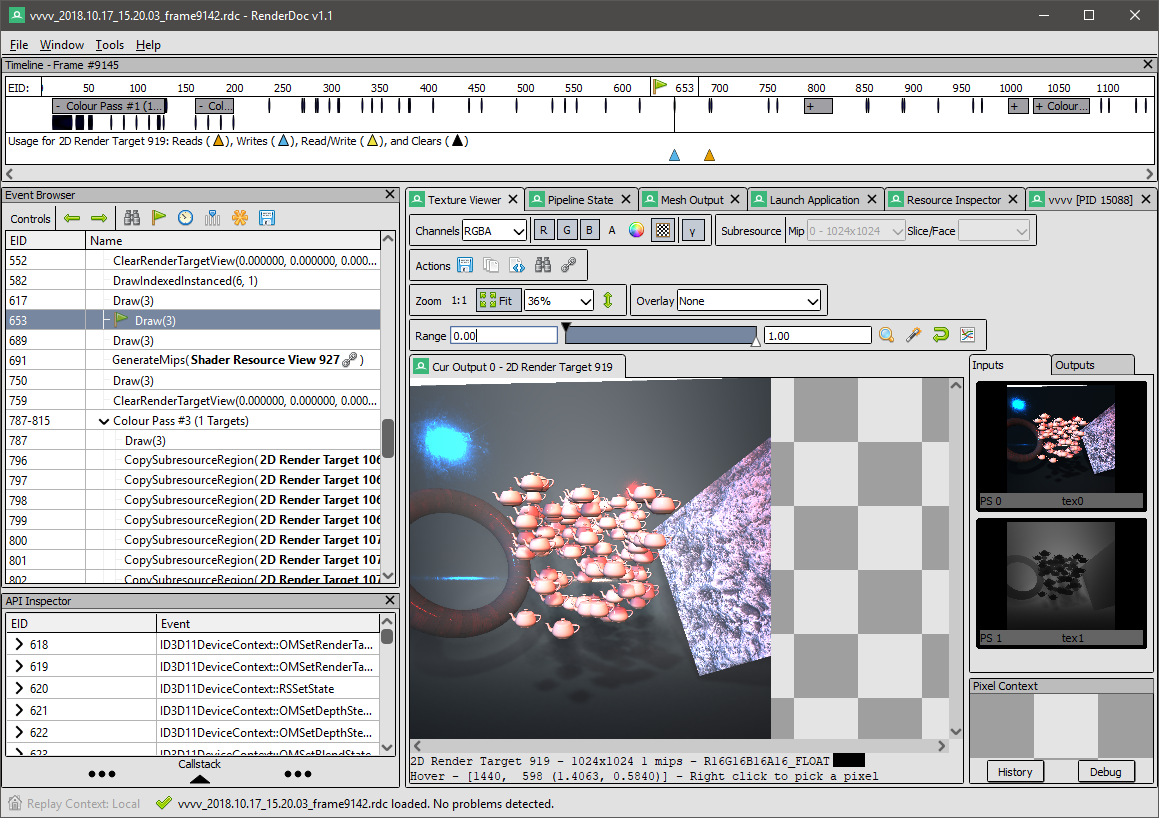Toggle bookmark with the orange asterisk icon
The width and height of the screenshot is (1159, 818).
(x=239, y=218)
